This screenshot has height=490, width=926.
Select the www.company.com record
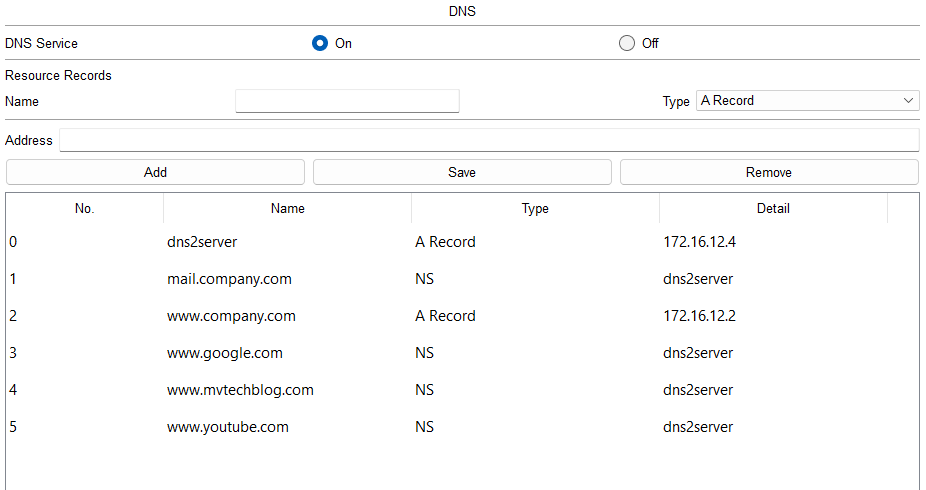231,316
